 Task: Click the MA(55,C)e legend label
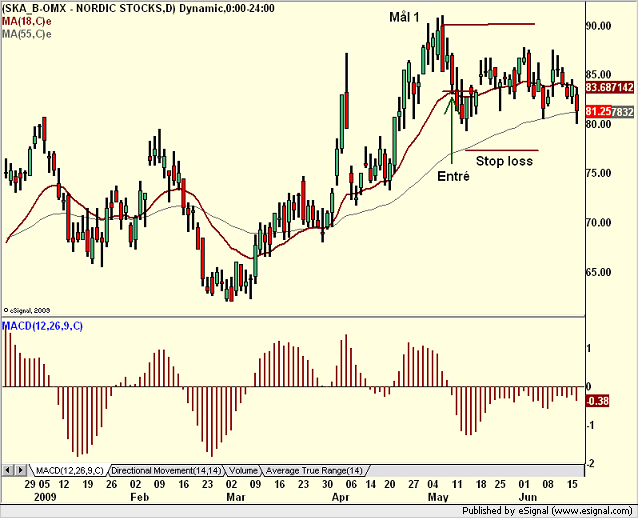point(26,34)
